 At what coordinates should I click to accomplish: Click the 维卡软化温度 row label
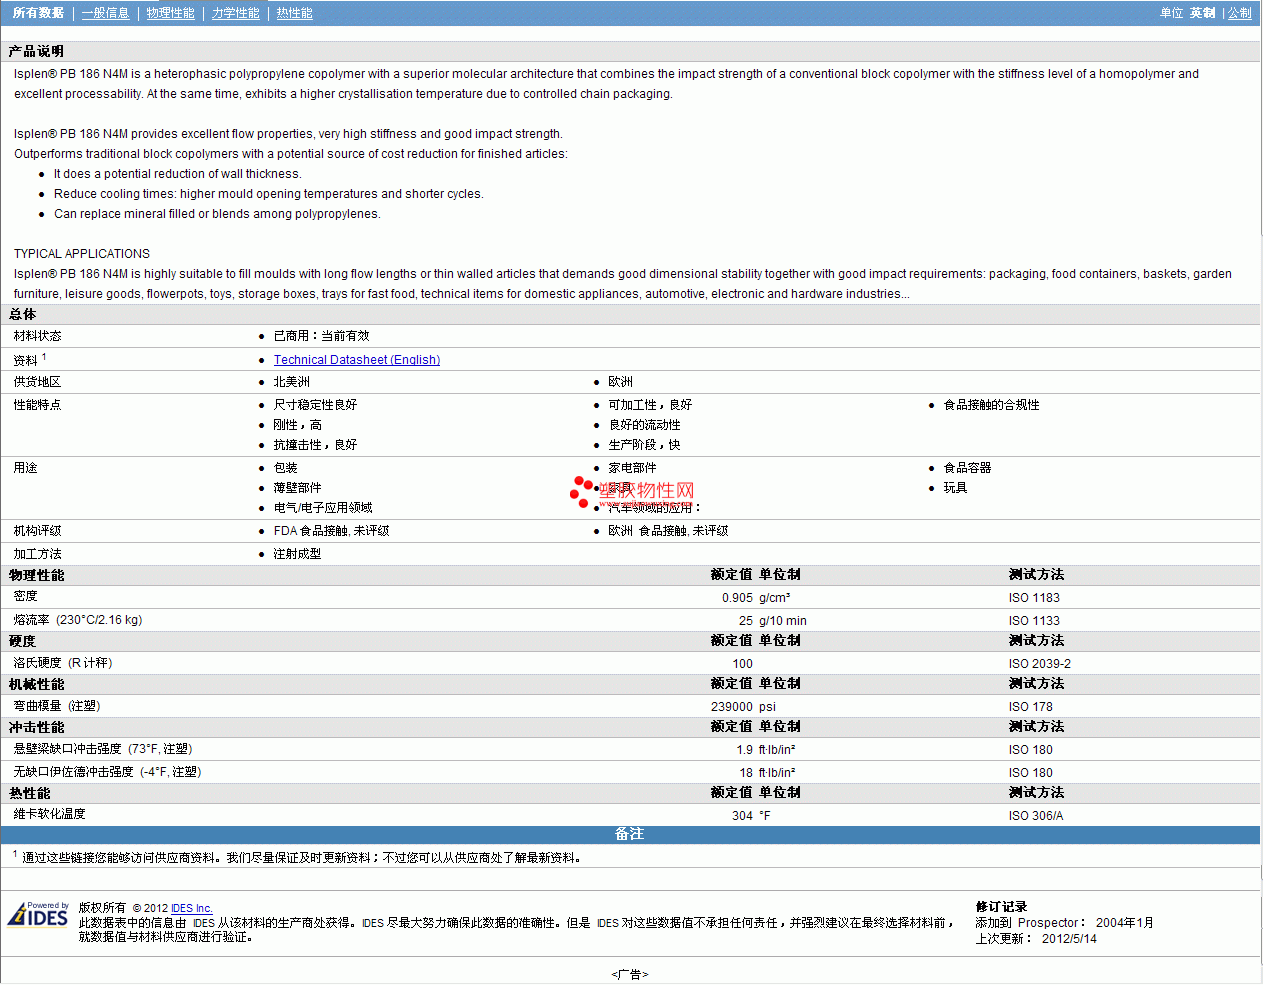[x=49, y=814]
